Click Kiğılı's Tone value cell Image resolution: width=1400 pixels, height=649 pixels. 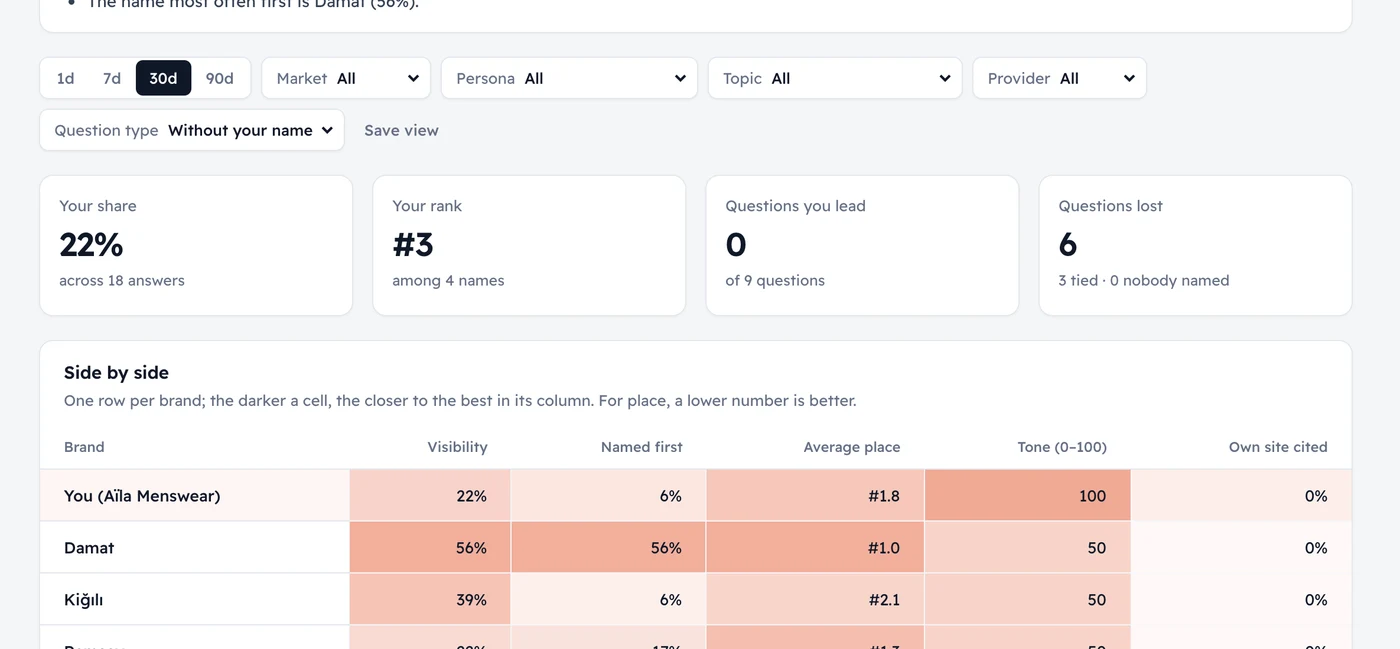[x=1028, y=600]
